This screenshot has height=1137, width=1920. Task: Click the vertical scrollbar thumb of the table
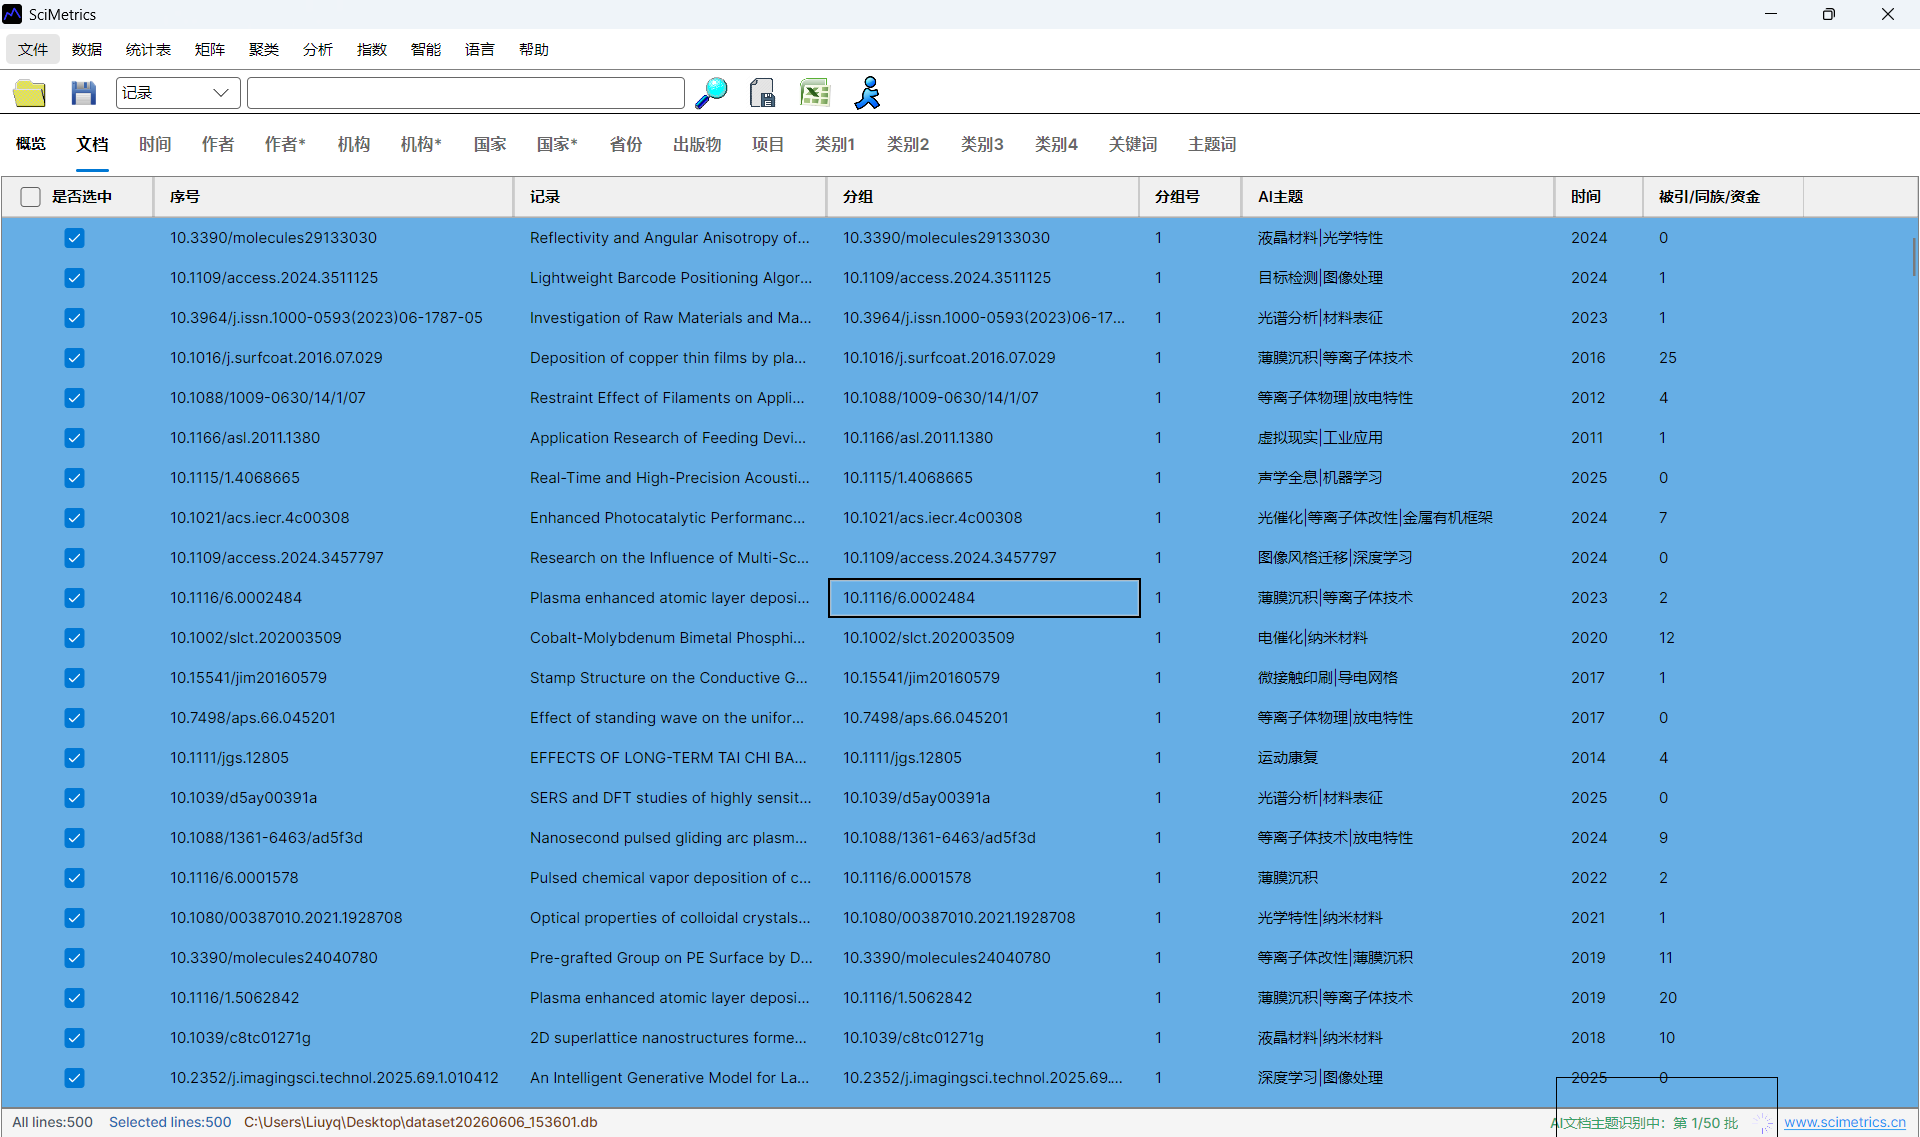coord(1914,257)
